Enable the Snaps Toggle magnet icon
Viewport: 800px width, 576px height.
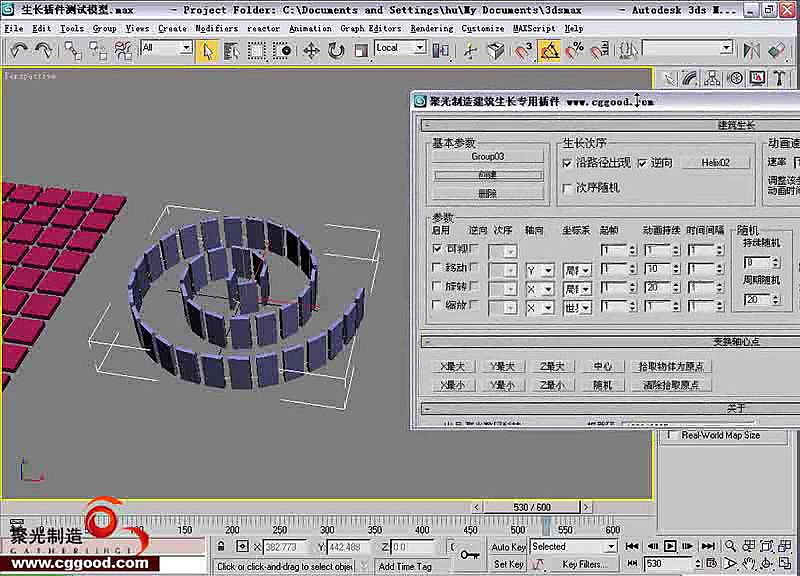point(518,51)
